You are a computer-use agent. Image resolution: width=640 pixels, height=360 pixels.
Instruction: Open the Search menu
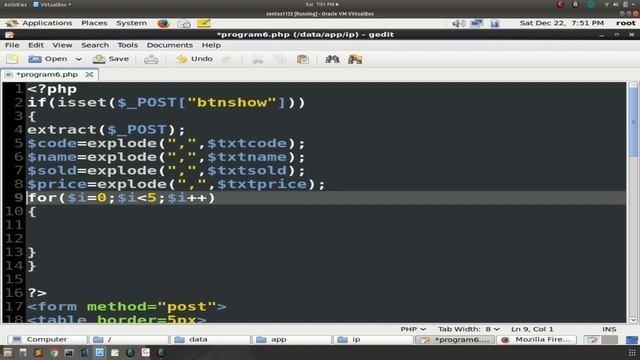(x=95, y=45)
